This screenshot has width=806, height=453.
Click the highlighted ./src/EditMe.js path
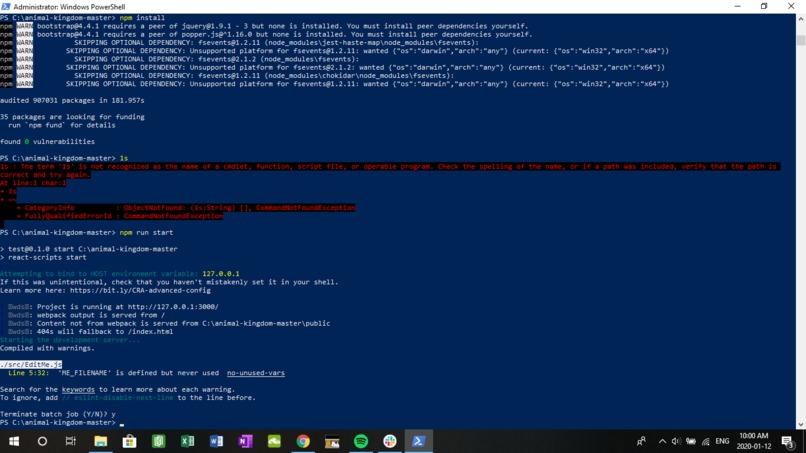point(31,365)
